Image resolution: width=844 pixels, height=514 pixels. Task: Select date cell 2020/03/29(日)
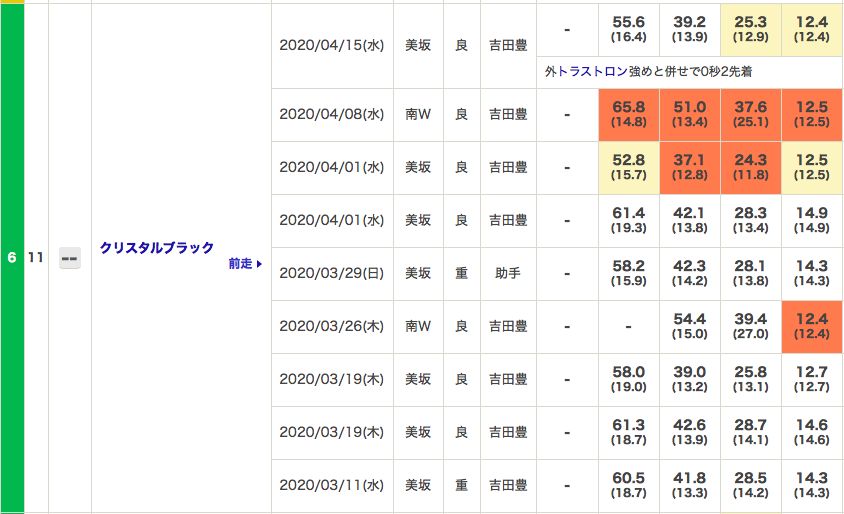tap(332, 273)
